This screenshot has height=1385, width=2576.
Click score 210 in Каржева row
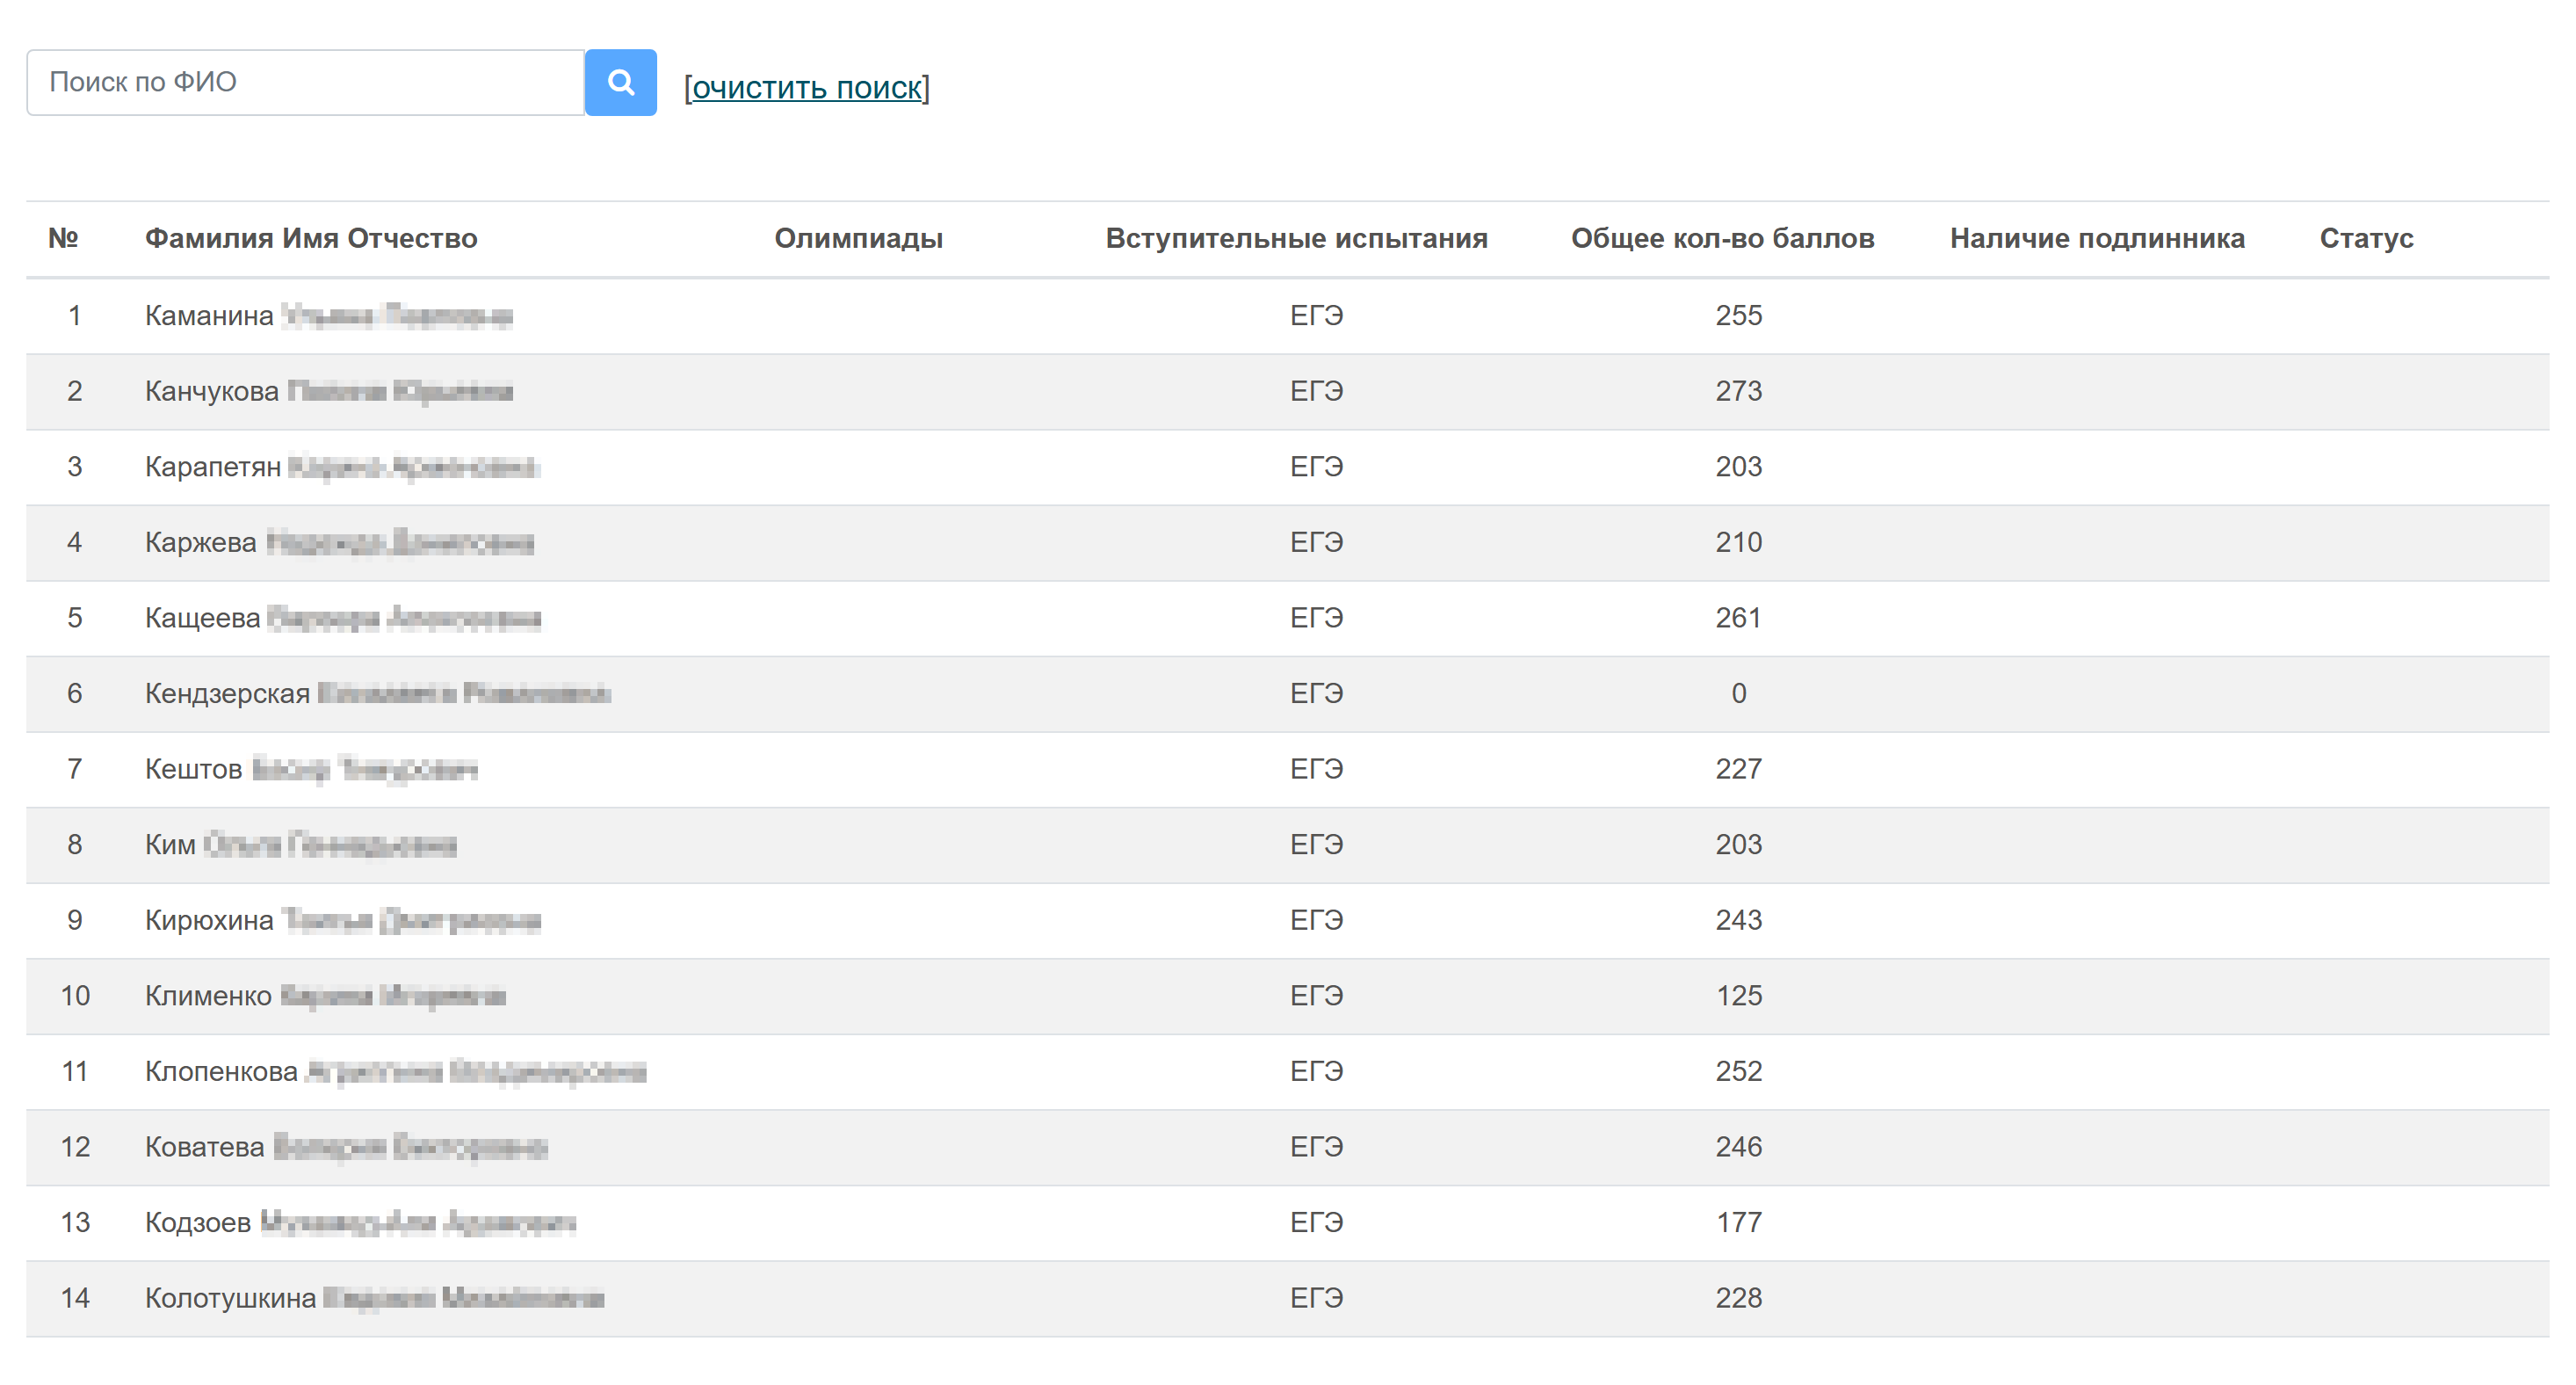pyautogui.click(x=1738, y=542)
